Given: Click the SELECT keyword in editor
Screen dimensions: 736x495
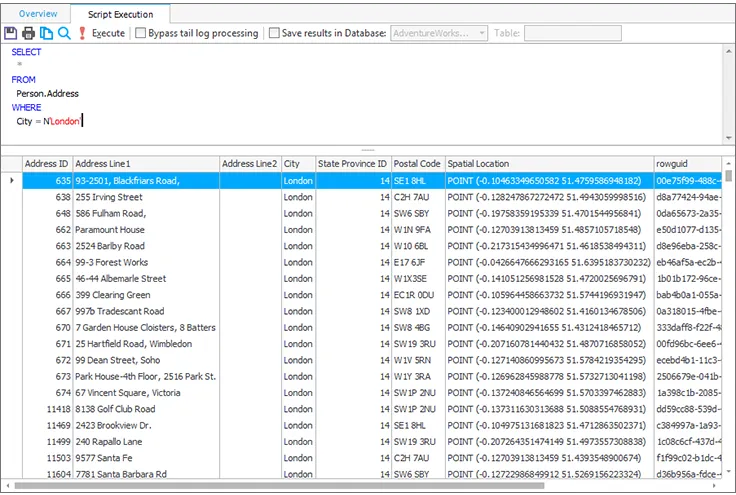Looking at the screenshot, I should (26, 52).
